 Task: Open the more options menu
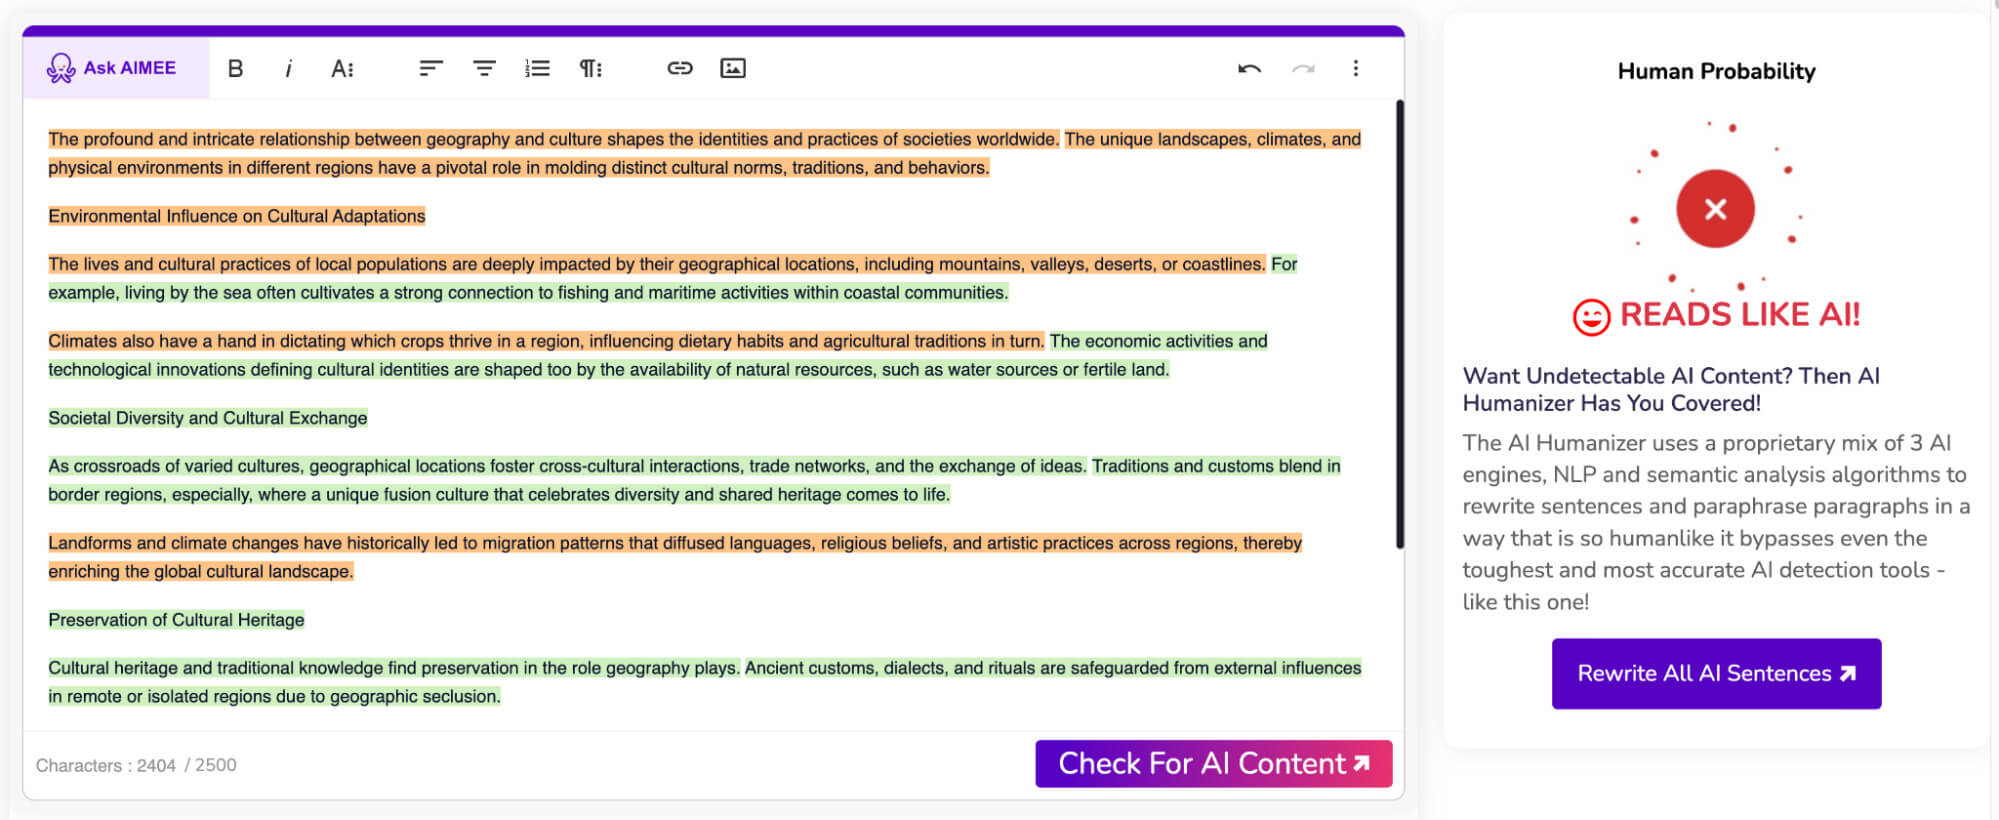coord(1356,68)
